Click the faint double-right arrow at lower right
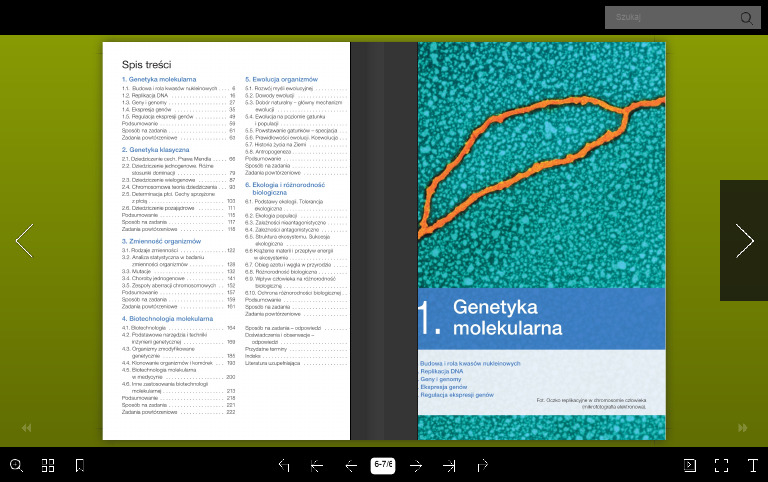The height and width of the screenshot is (482, 768). [x=742, y=428]
